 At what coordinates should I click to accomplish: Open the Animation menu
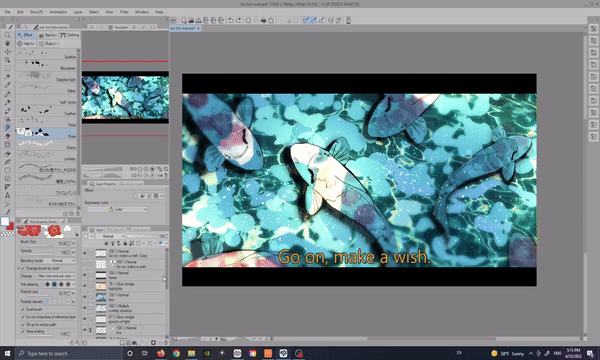click(x=58, y=12)
